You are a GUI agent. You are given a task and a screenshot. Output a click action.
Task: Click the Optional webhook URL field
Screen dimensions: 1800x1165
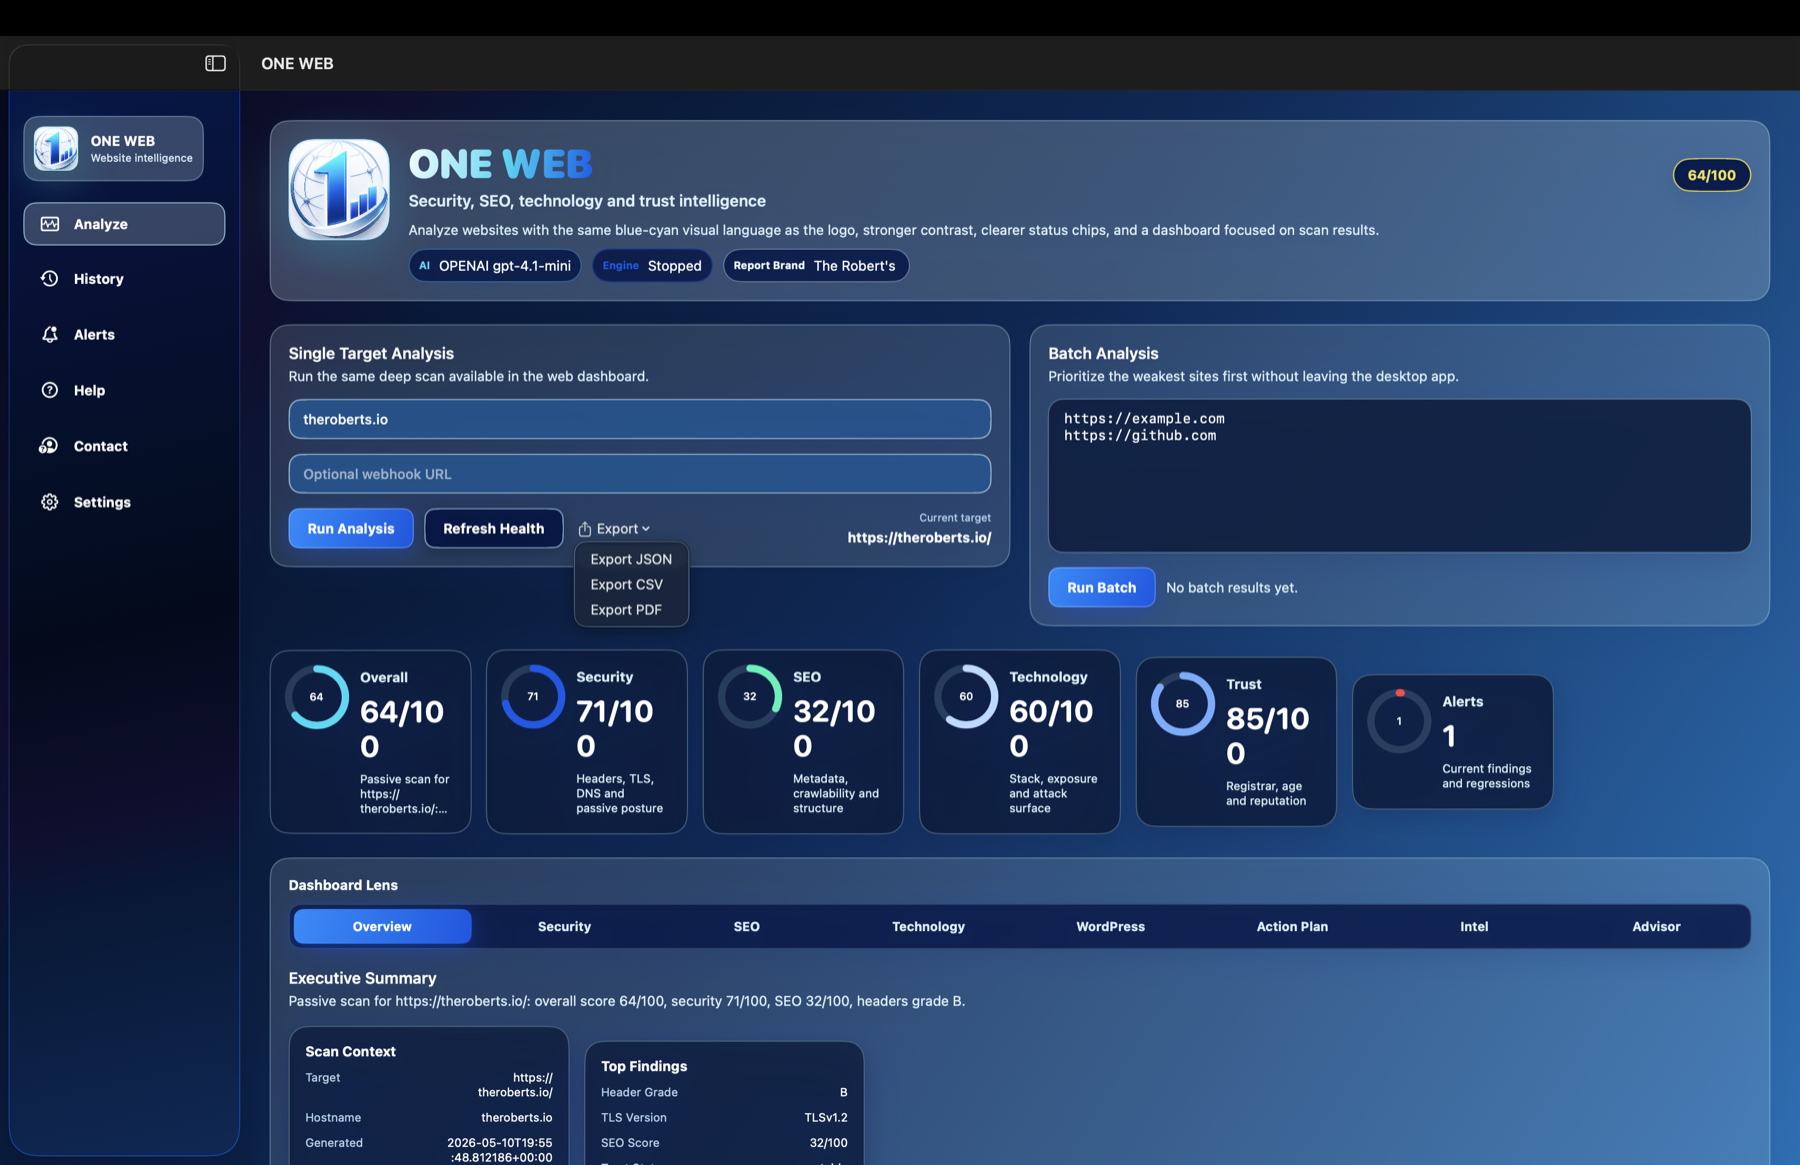pyautogui.click(x=640, y=474)
